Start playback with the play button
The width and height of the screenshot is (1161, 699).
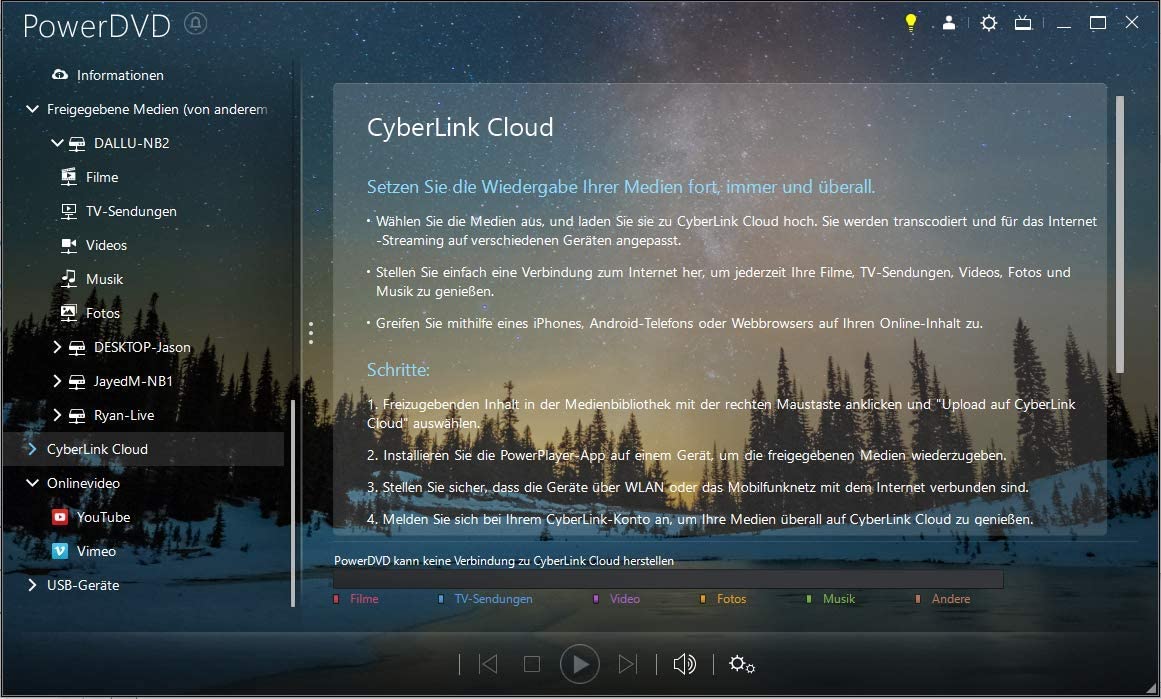580,663
